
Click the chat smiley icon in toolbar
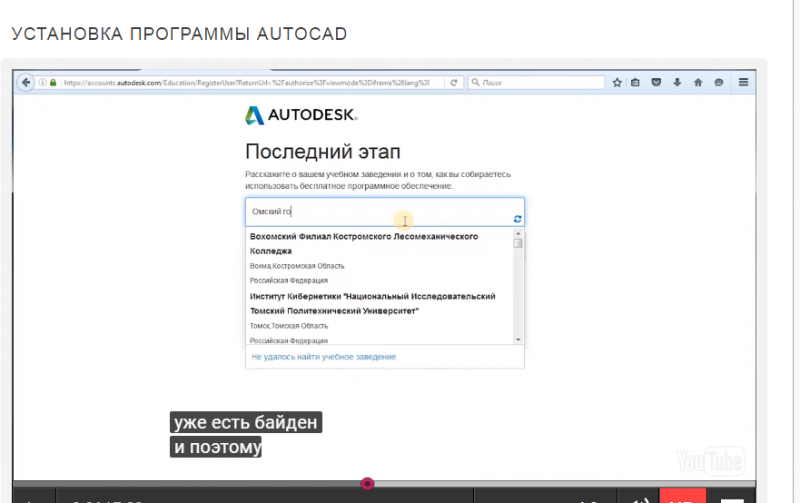click(x=718, y=82)
